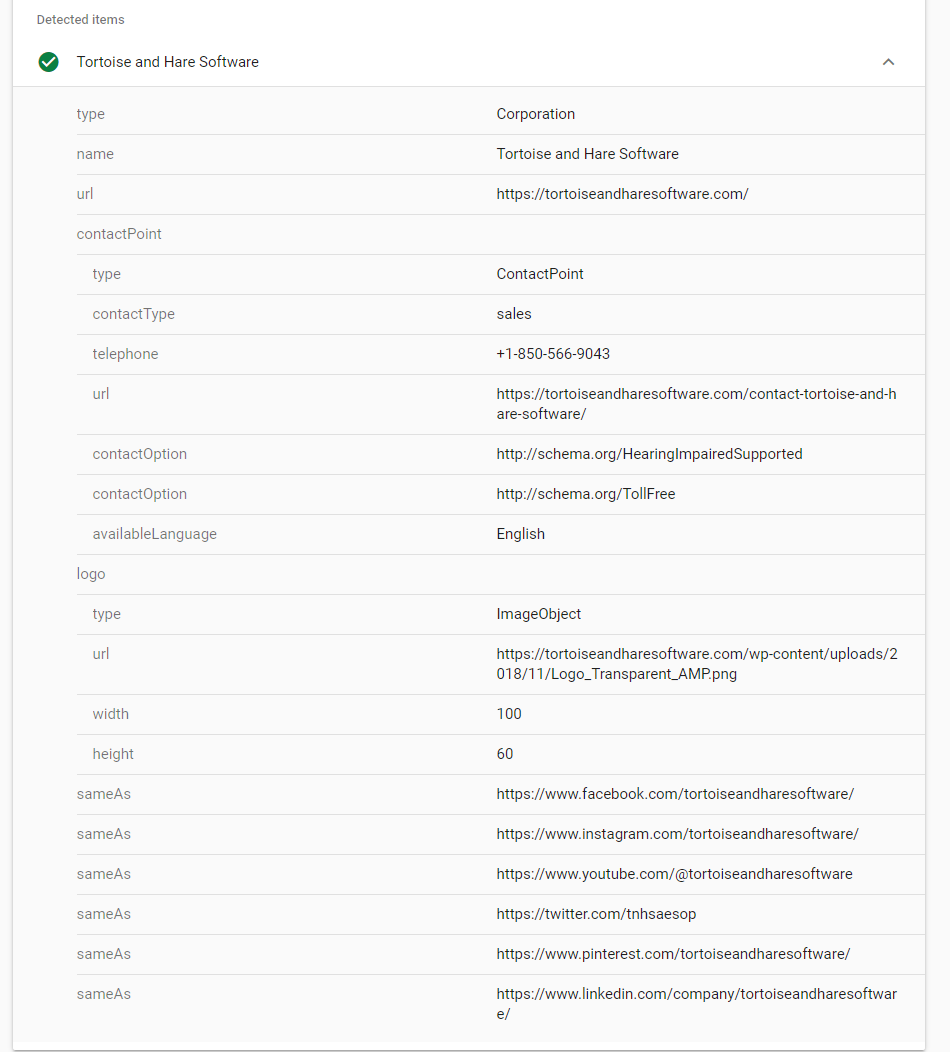Click the Tortoise and Hare Software heading
This screenshot has height=1052, width=950.
tap(168, 62)
